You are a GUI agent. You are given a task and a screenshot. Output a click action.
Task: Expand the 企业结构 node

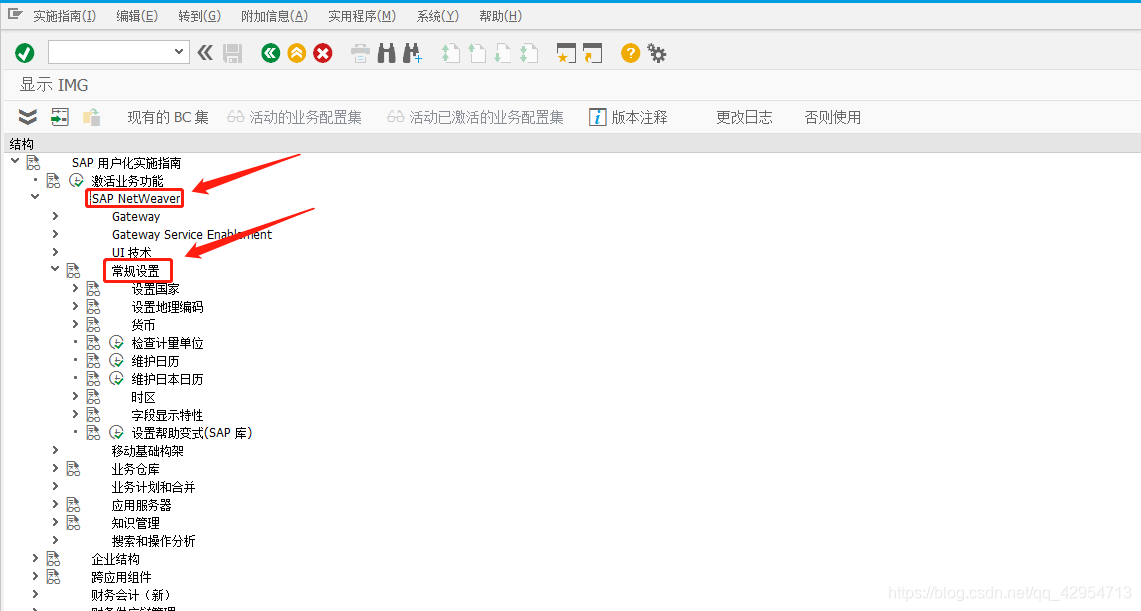[35, 558]
